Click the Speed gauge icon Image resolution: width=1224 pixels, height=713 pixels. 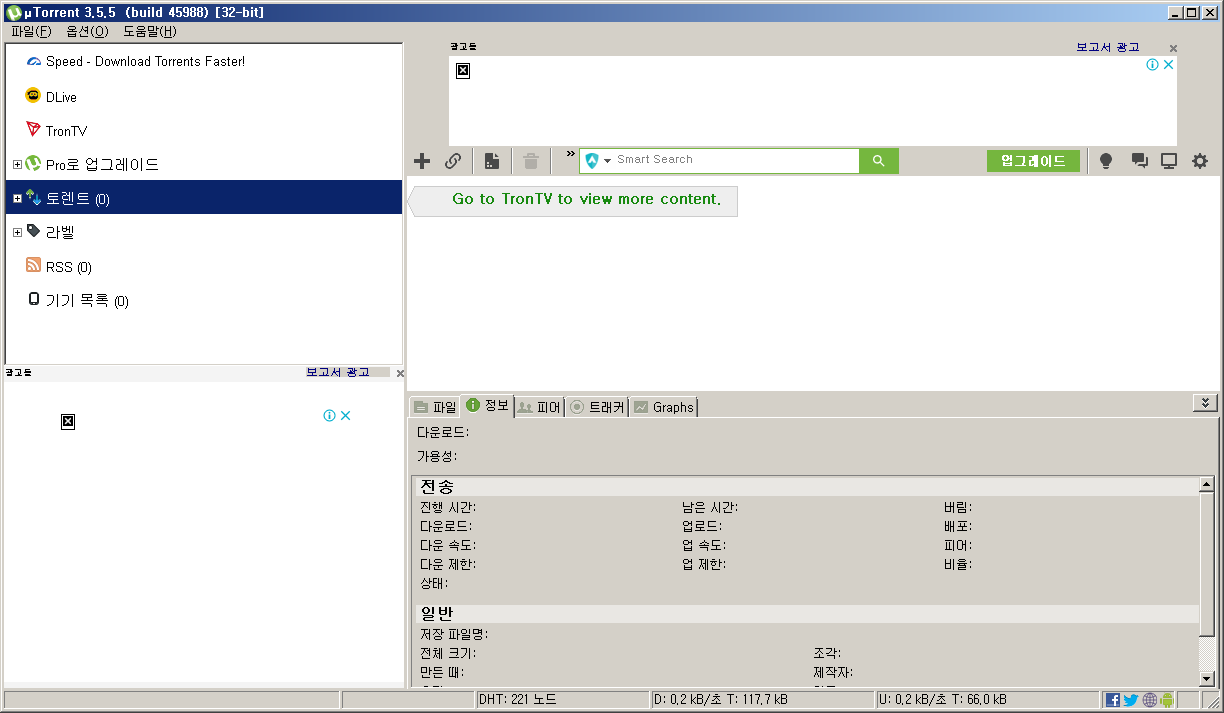click(34, 61)
